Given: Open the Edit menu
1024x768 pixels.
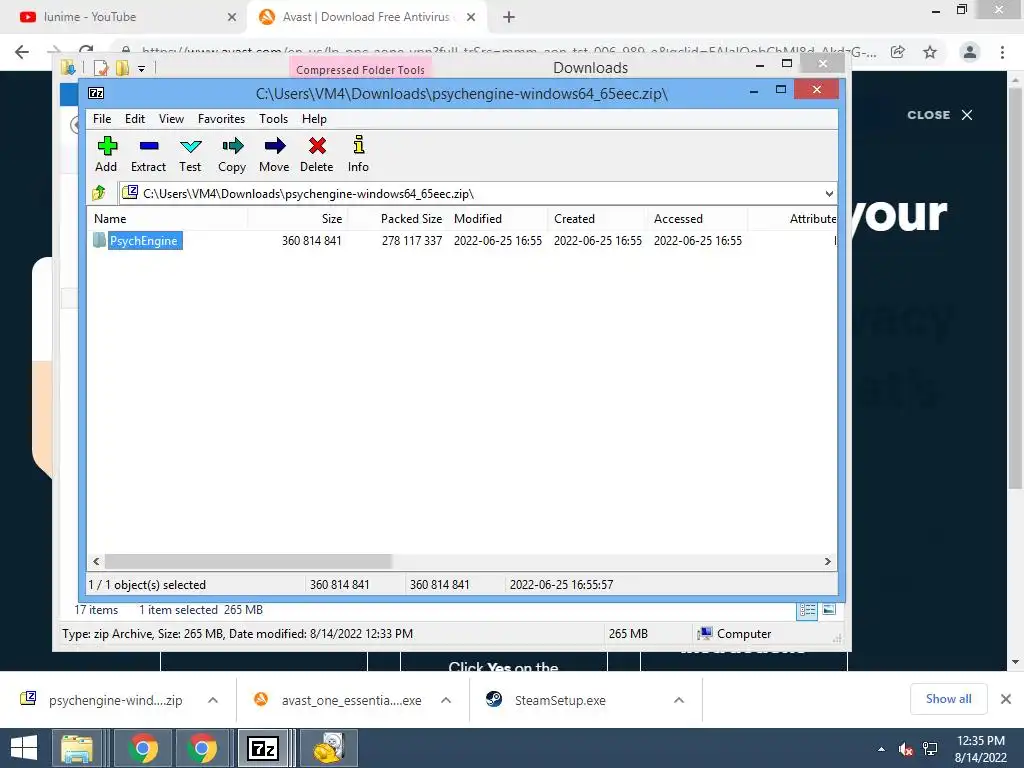Looking at the screenshot, I should click(x=135, y=119).
